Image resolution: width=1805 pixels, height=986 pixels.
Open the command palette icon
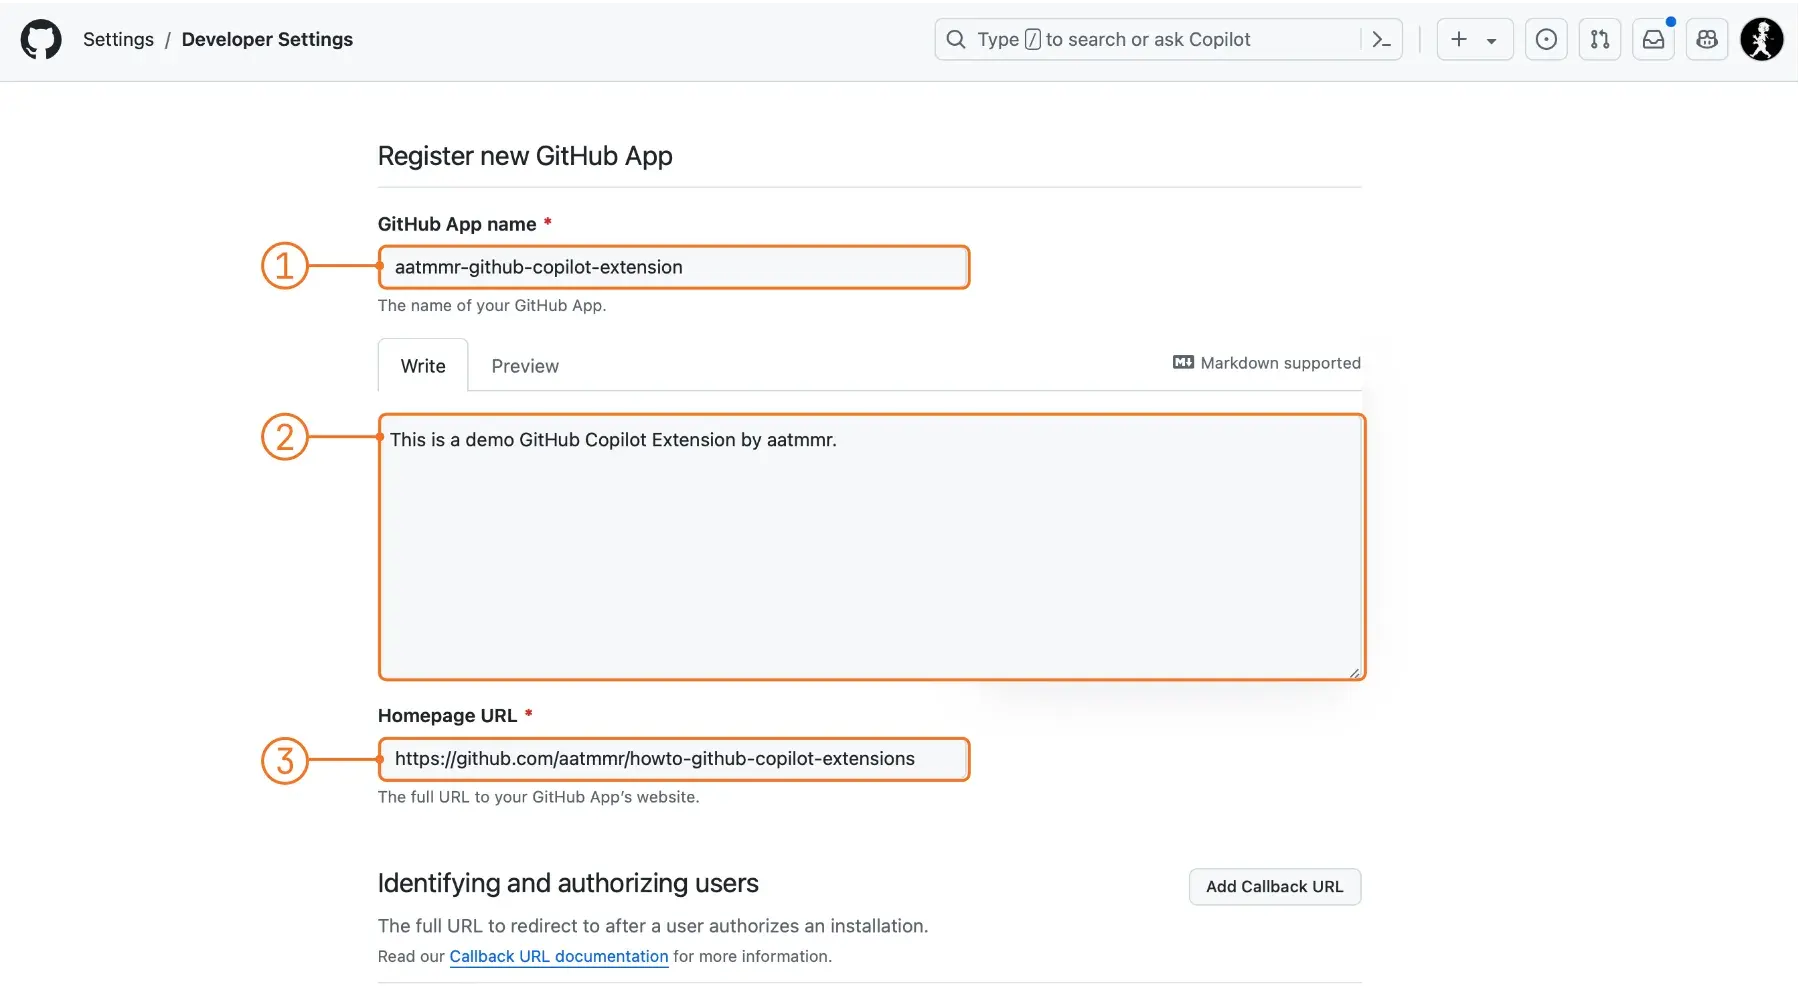point(1381,40)
